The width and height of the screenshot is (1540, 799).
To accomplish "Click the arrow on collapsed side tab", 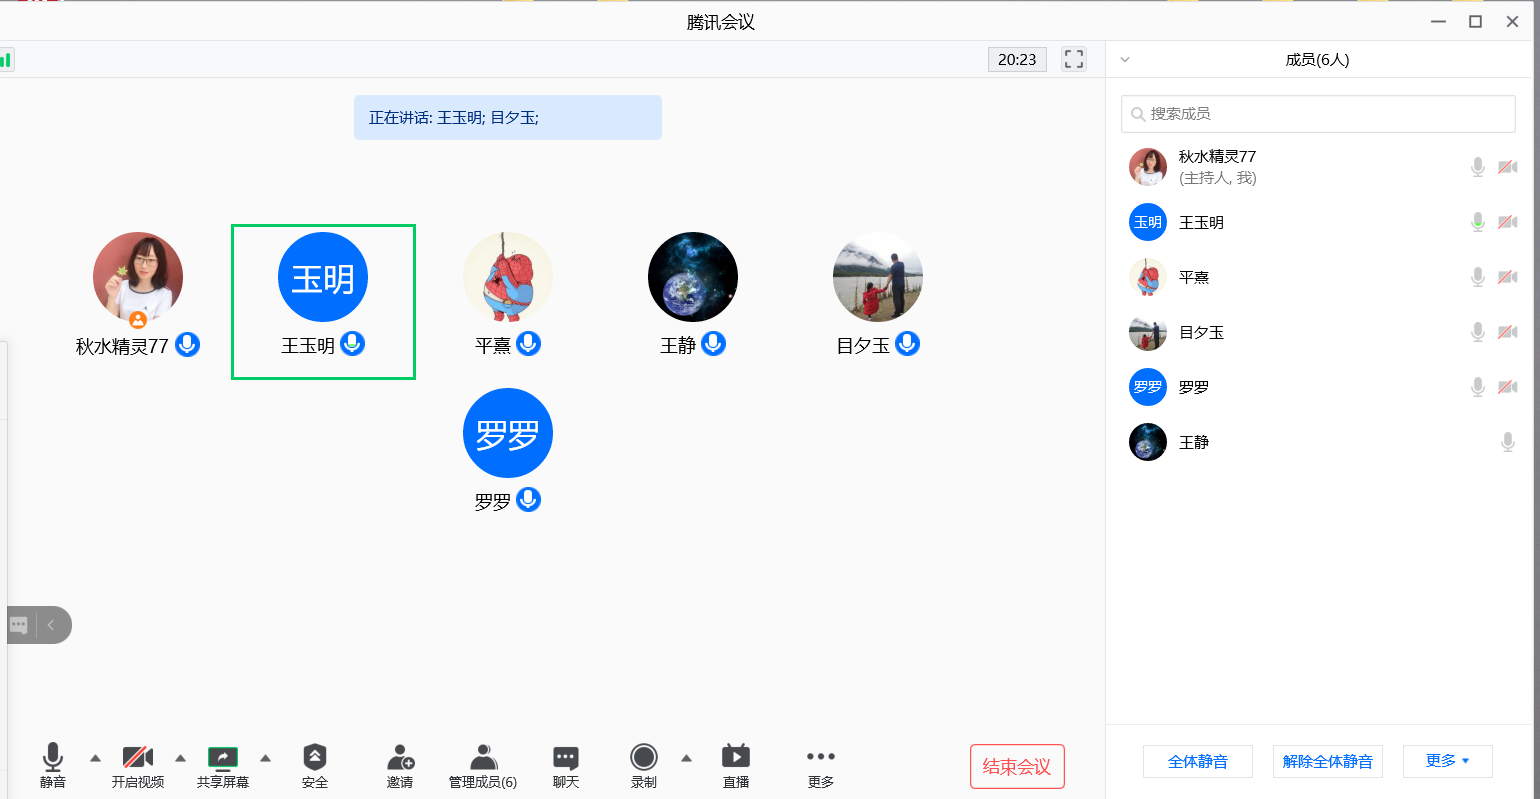I will click(x=51, y=625).
